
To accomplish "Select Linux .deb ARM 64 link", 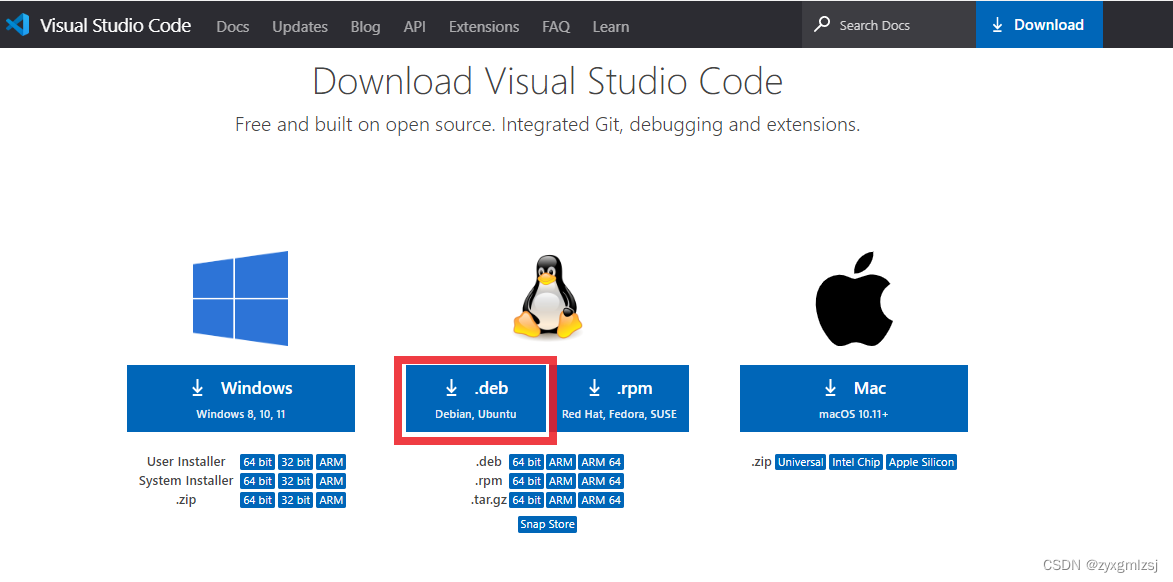I will pos(601,462).
